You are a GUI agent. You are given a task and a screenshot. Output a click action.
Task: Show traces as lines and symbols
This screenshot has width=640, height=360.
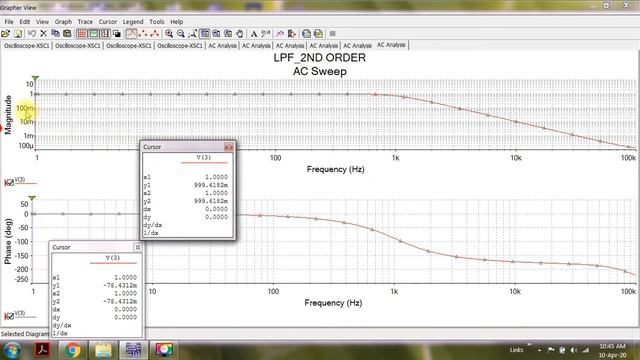coord(155,34)
